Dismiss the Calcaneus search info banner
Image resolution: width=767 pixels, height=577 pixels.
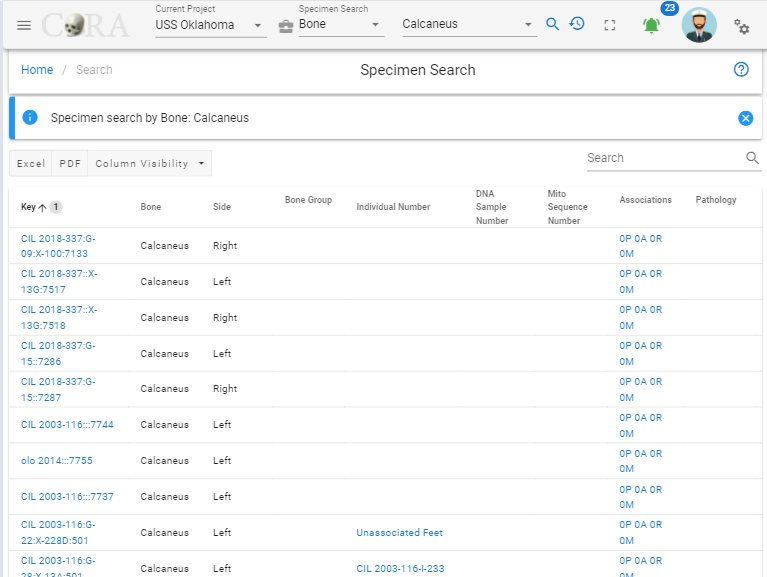pos(745,118)
